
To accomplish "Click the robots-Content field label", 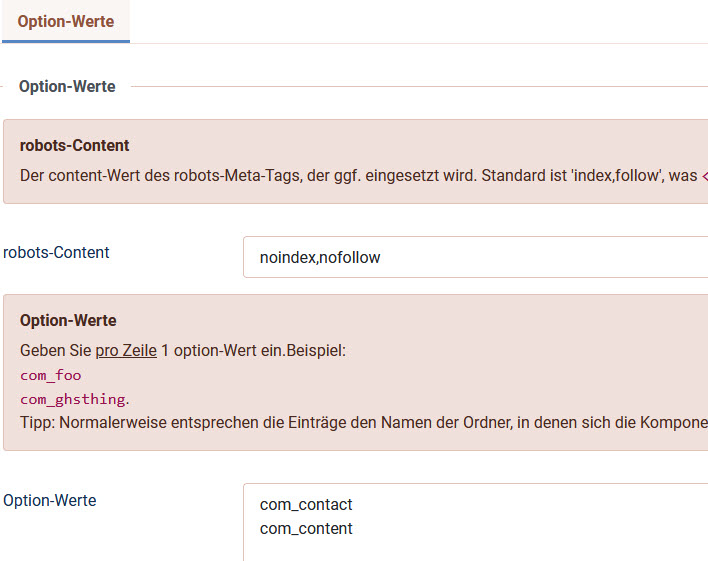I will coord(57,252).
